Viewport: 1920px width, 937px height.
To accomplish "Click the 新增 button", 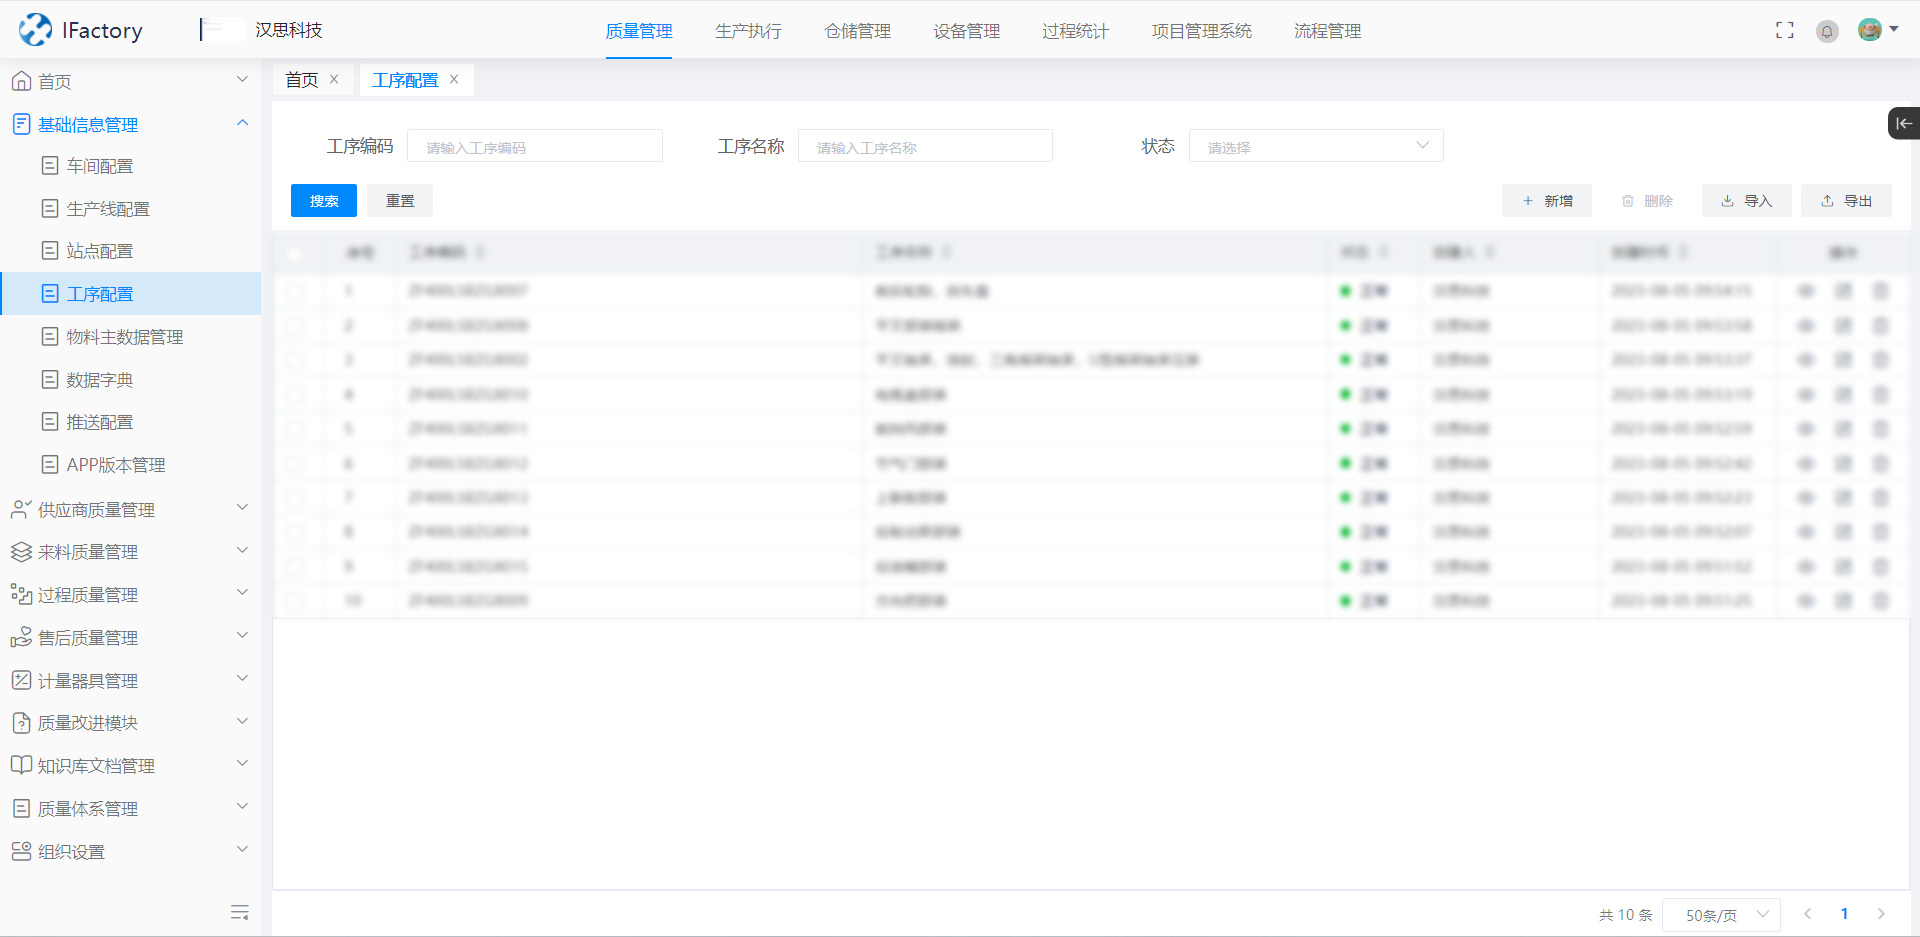I will pyautogui.click(x=1546, y=201).
